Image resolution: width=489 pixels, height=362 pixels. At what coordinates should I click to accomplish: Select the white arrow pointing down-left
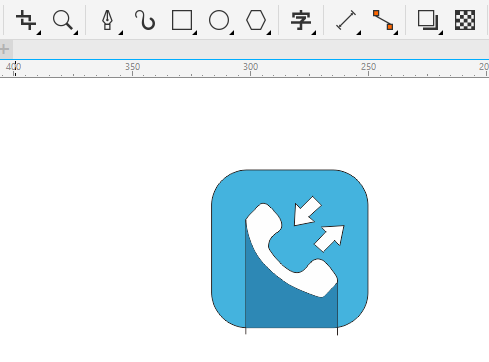coord(306,211)
